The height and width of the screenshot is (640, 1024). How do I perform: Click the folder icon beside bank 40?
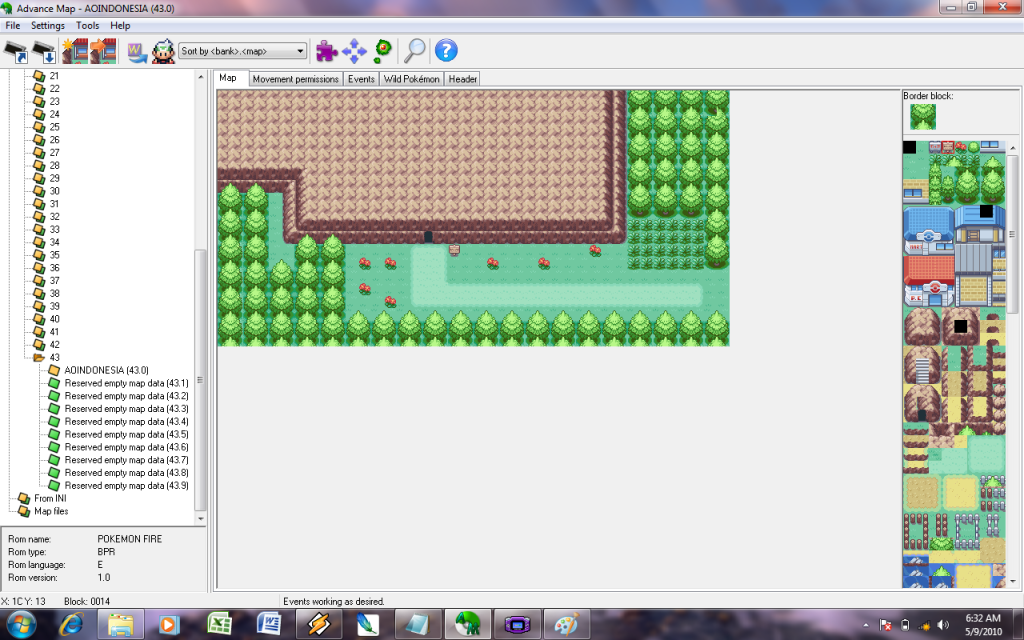point(39,319)
